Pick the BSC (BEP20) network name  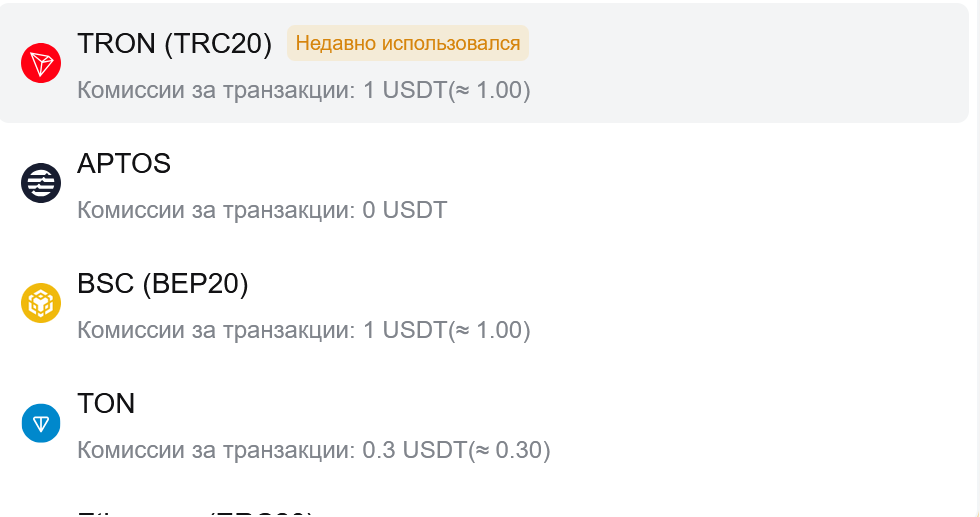pos(163,284)
